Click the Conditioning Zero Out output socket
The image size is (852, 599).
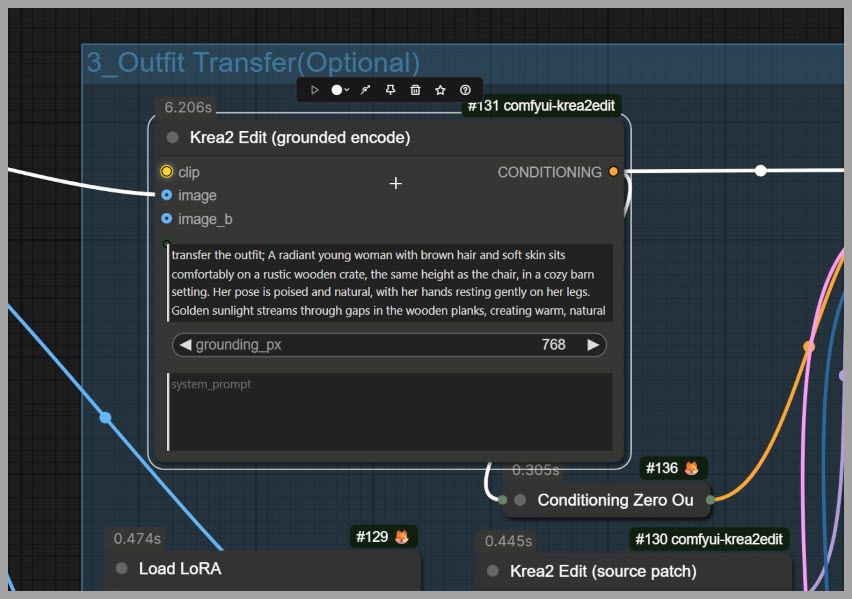pyautogui.click(x=710, y=500)
